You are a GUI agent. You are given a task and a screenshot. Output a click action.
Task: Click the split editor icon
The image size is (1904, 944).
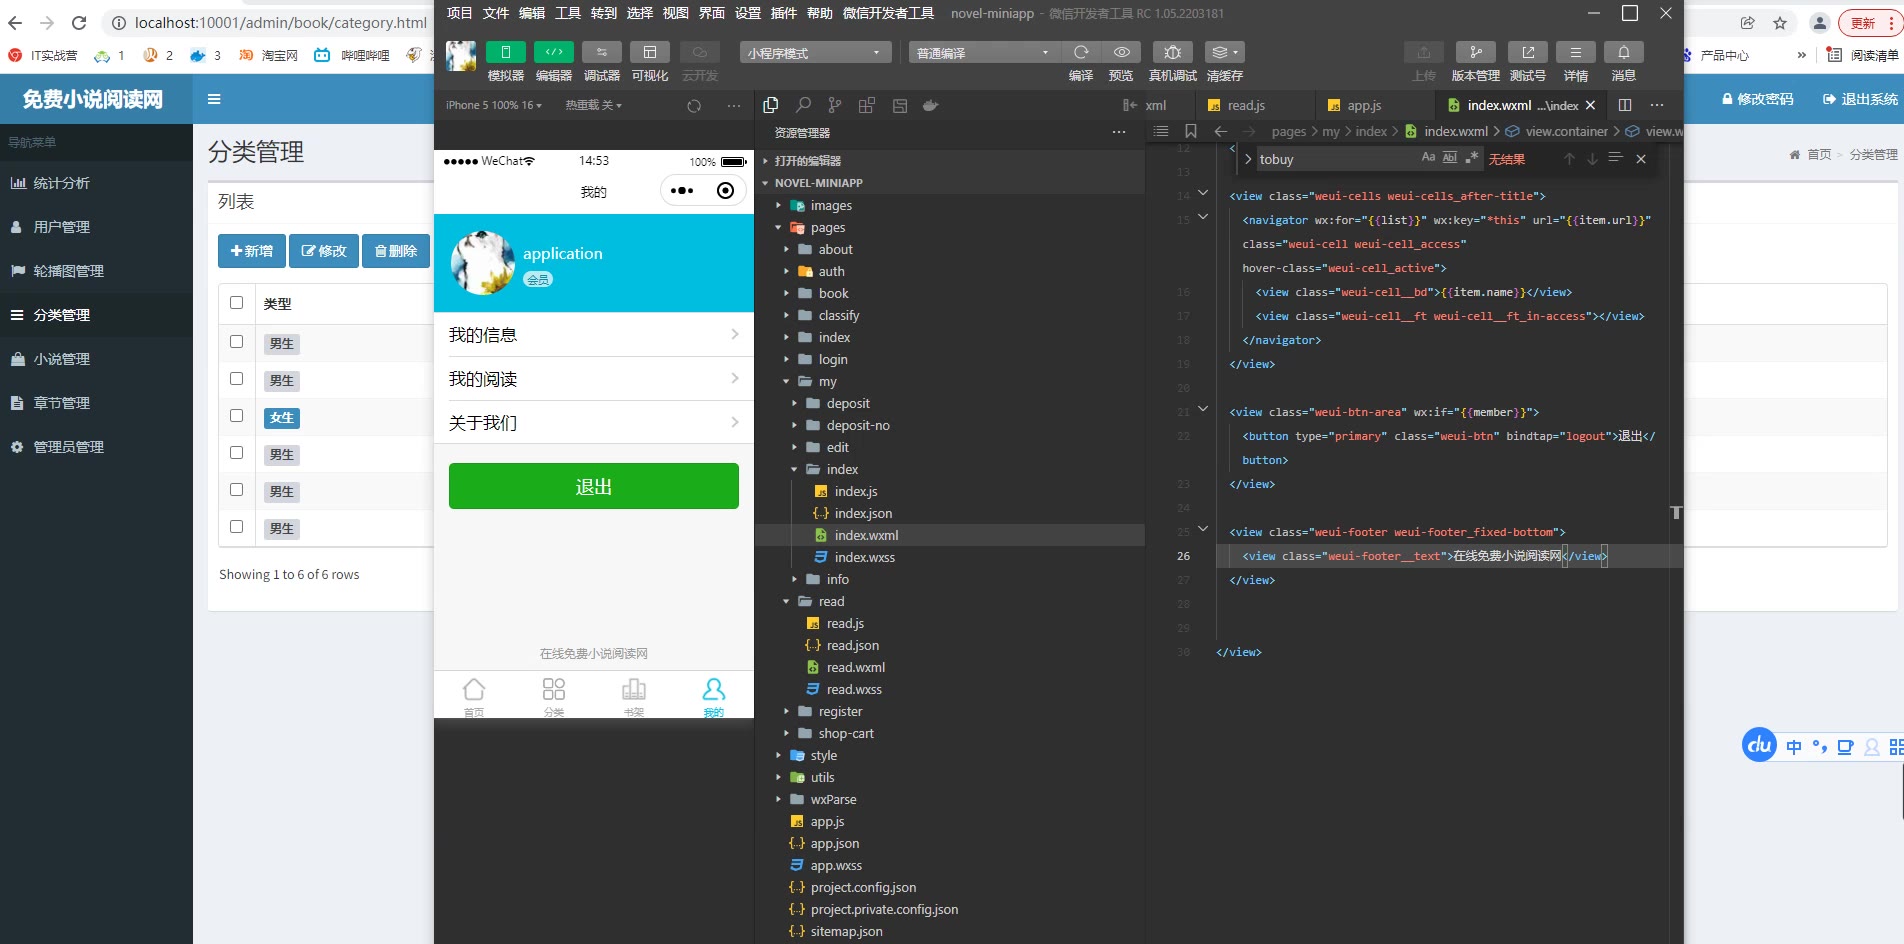pyautogui.click(x=1625, y=105)
